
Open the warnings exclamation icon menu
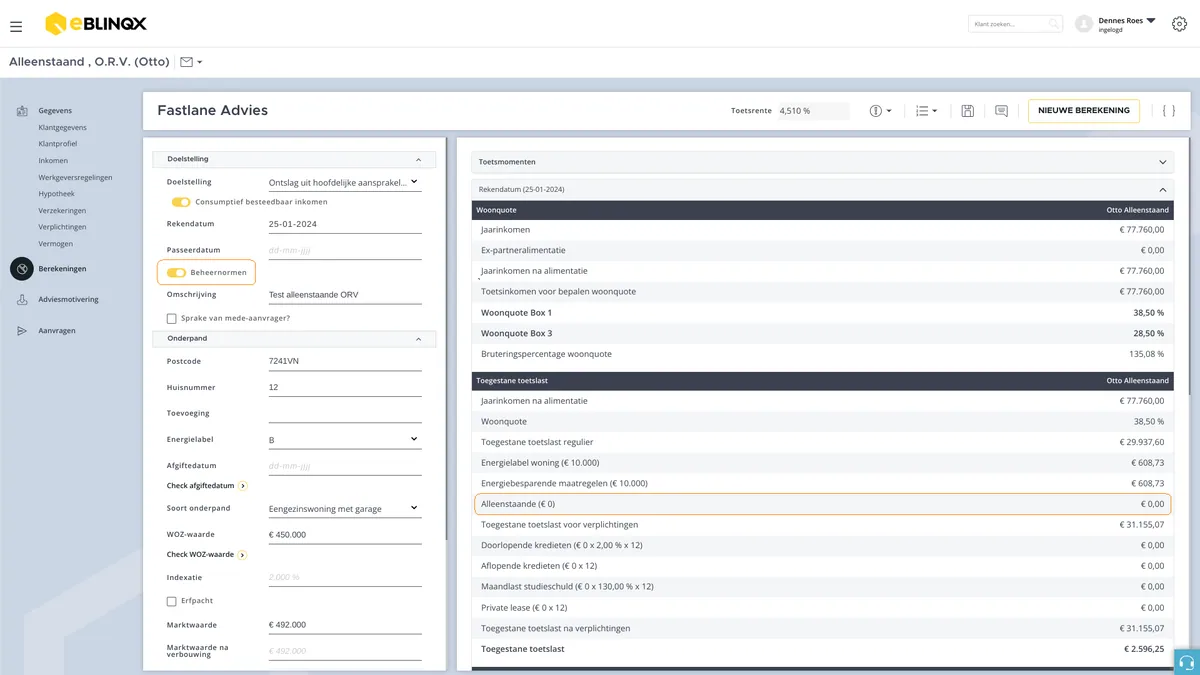click(x=880, y=111)
